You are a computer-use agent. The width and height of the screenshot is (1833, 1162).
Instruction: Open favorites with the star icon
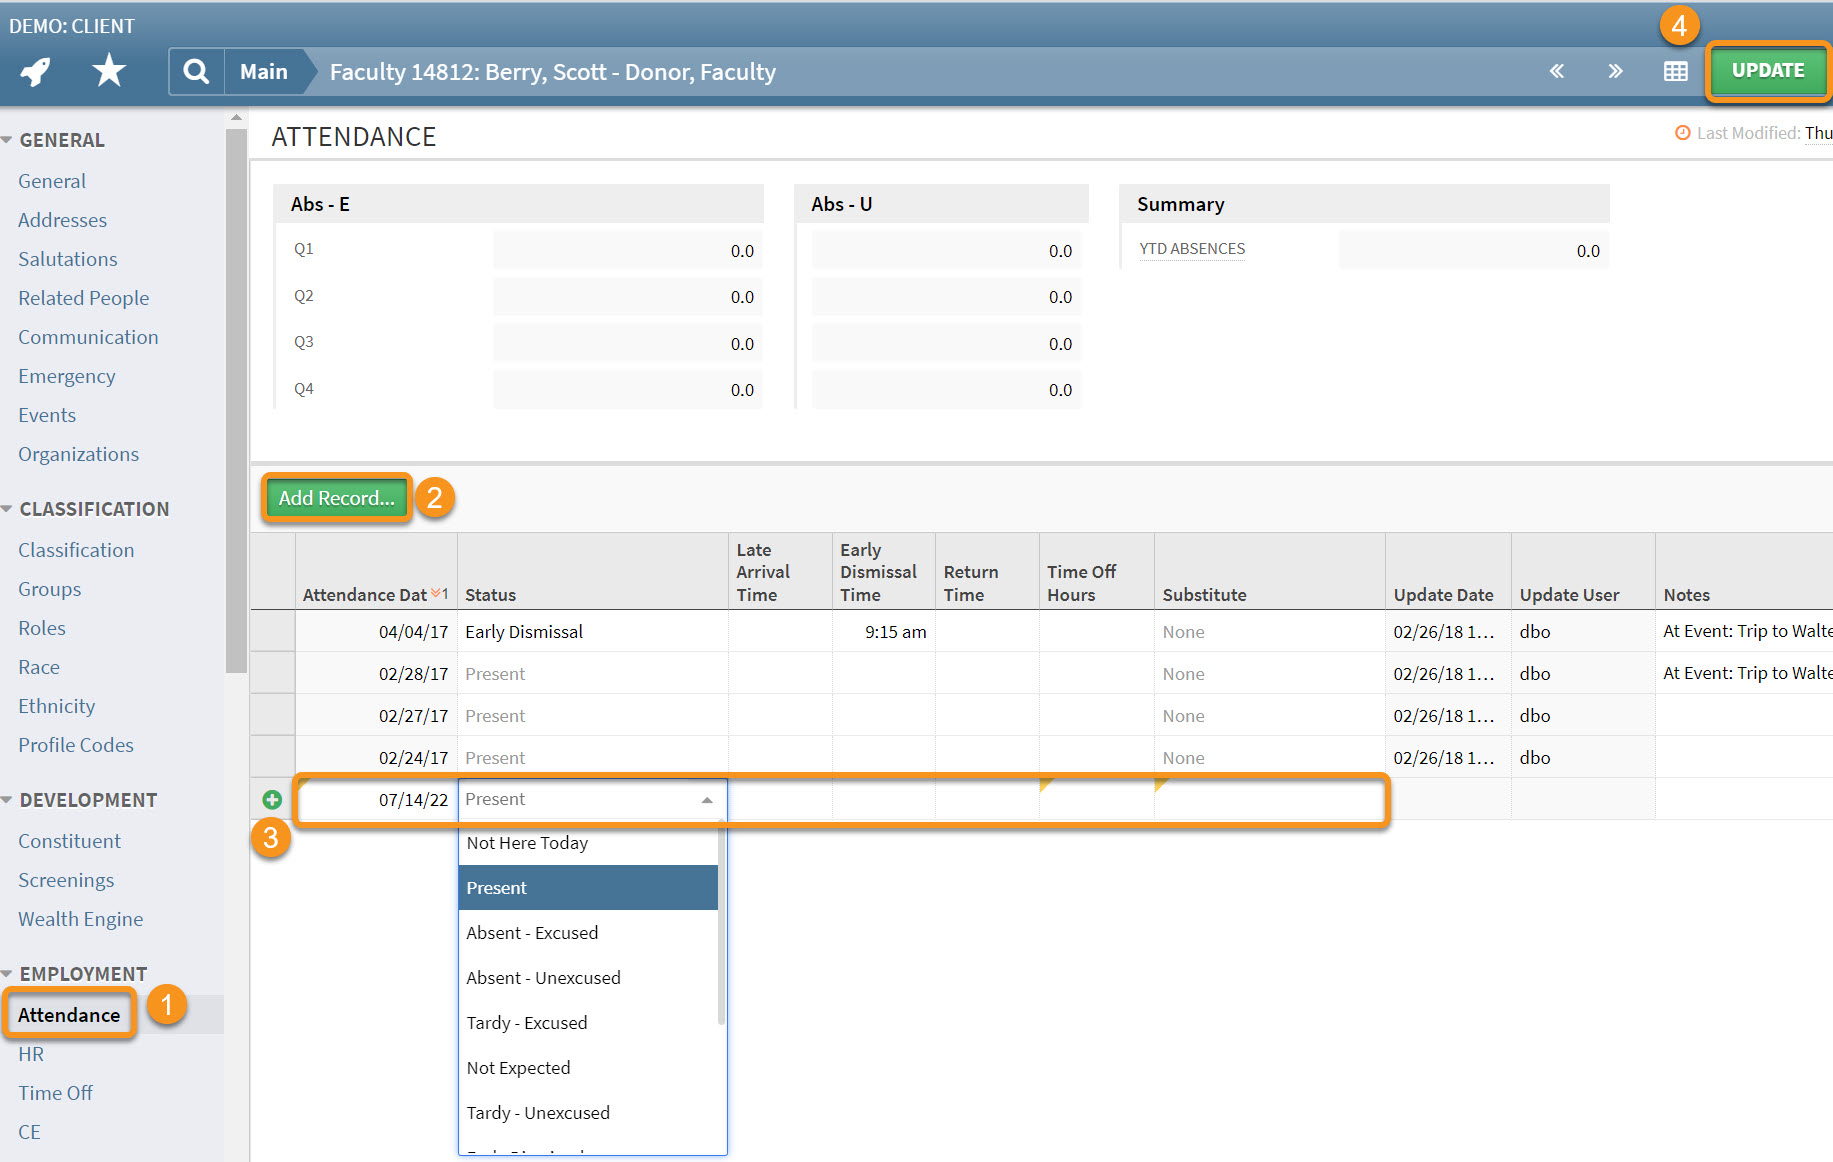coord(108,71)
